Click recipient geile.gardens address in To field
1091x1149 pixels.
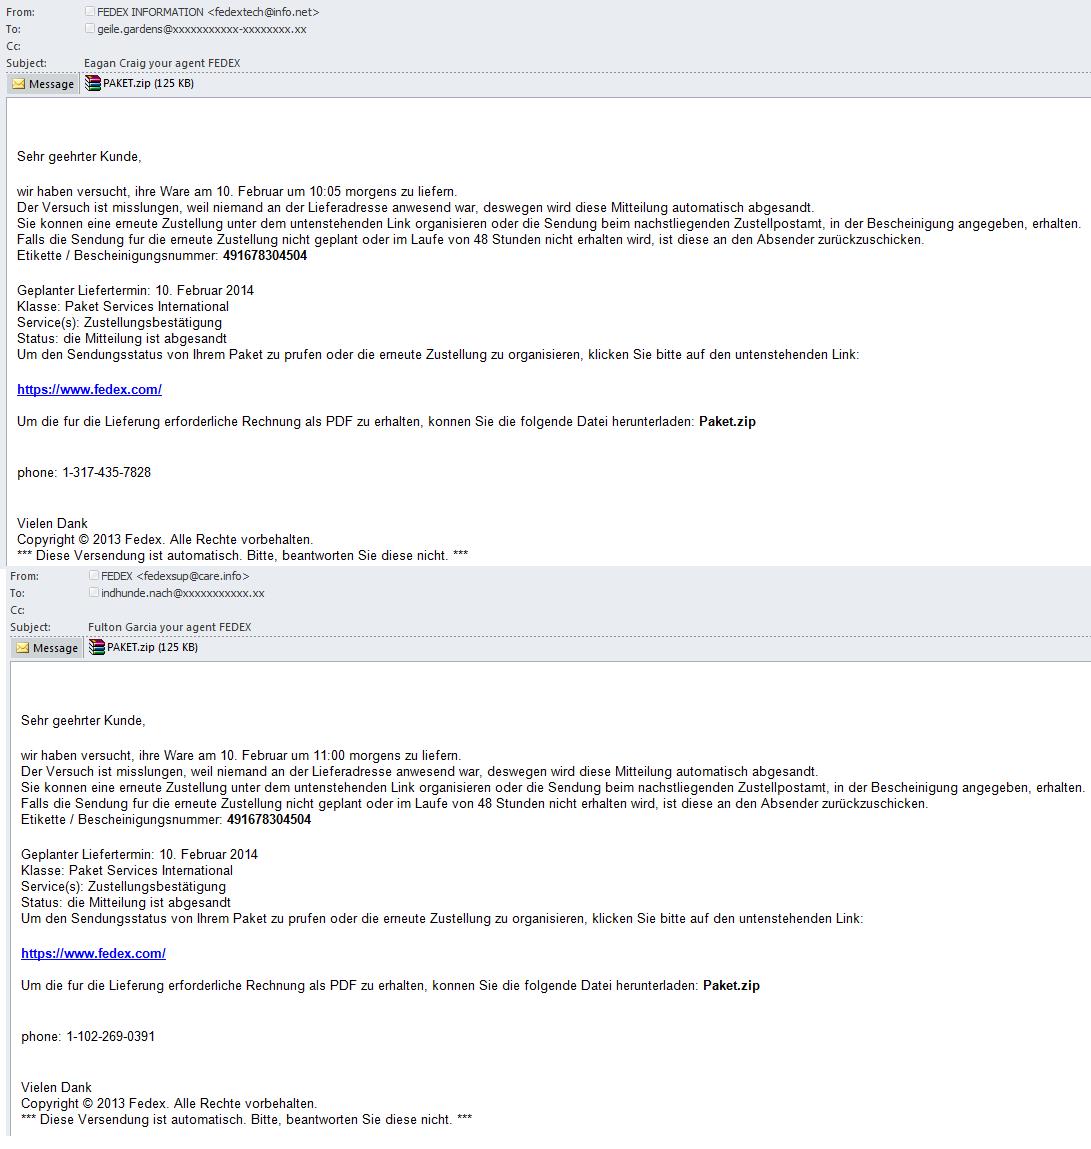coord(201,29)
